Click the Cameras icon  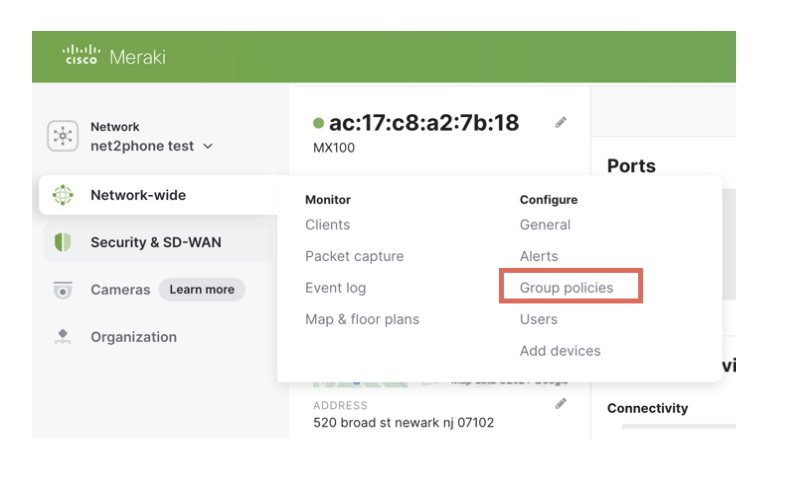click(x=63, y=290)
